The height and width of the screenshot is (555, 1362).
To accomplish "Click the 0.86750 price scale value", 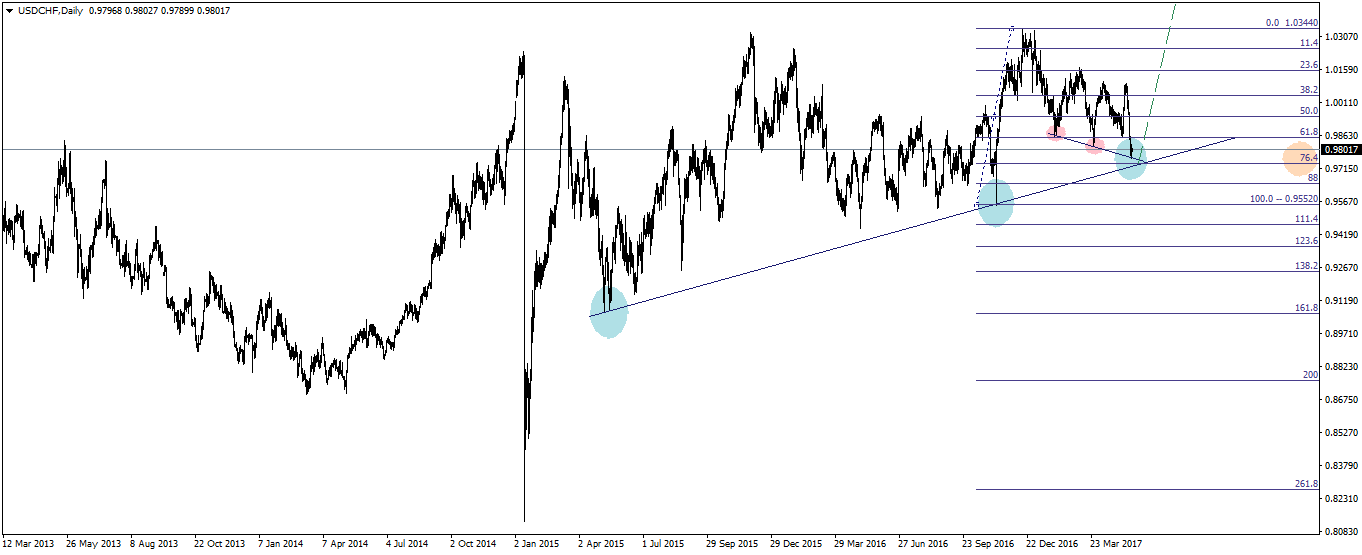I will (x=1340, y=400).
